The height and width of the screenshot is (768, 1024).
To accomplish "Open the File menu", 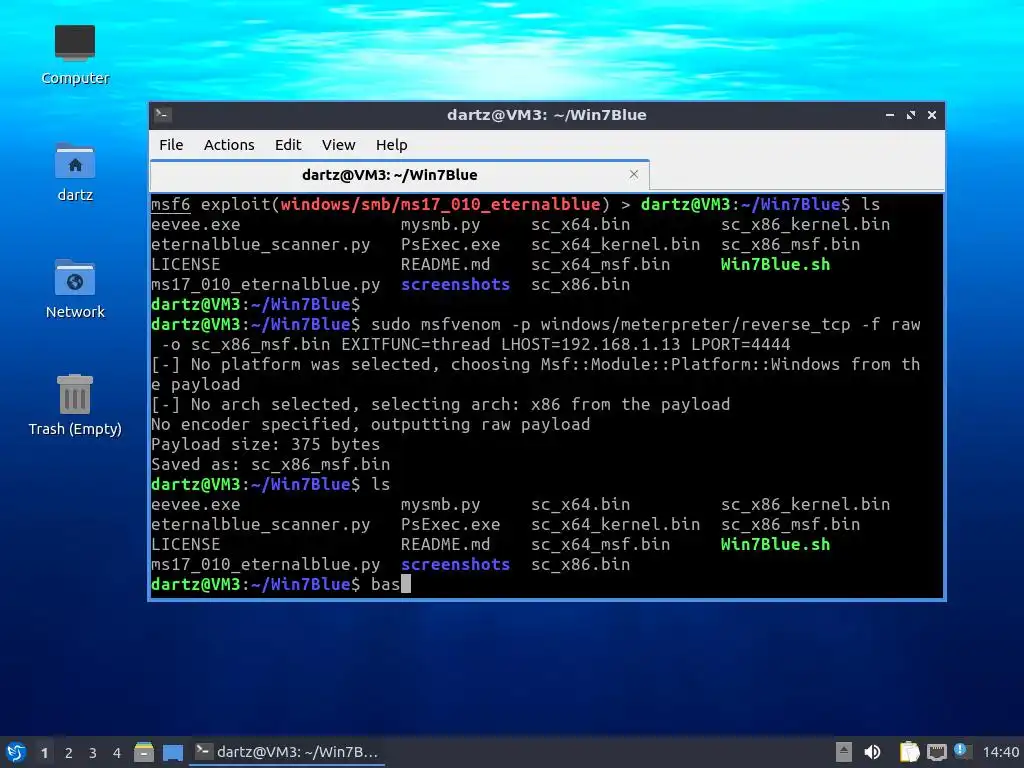I will click(171, 145).
